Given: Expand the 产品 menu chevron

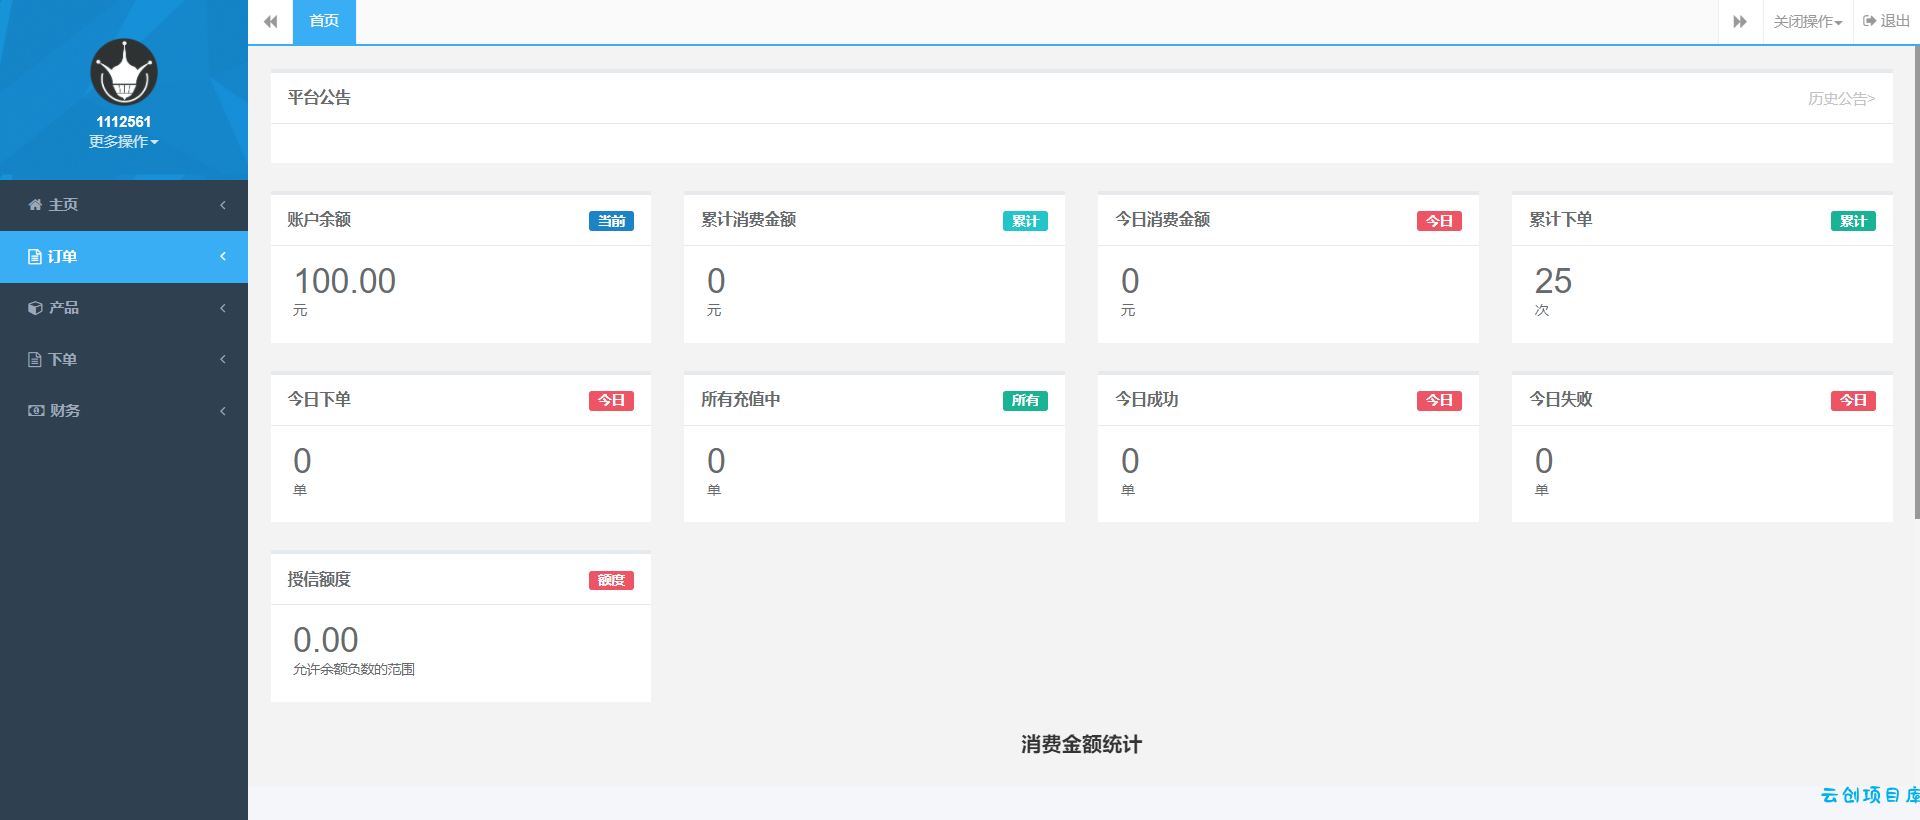Looking at the screenshot, I should click(223, 308).
